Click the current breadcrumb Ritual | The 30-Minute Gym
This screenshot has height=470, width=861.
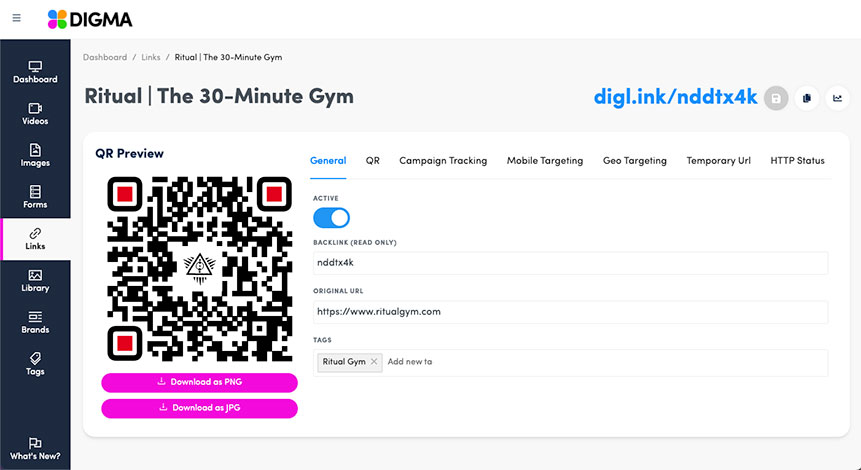228,57
